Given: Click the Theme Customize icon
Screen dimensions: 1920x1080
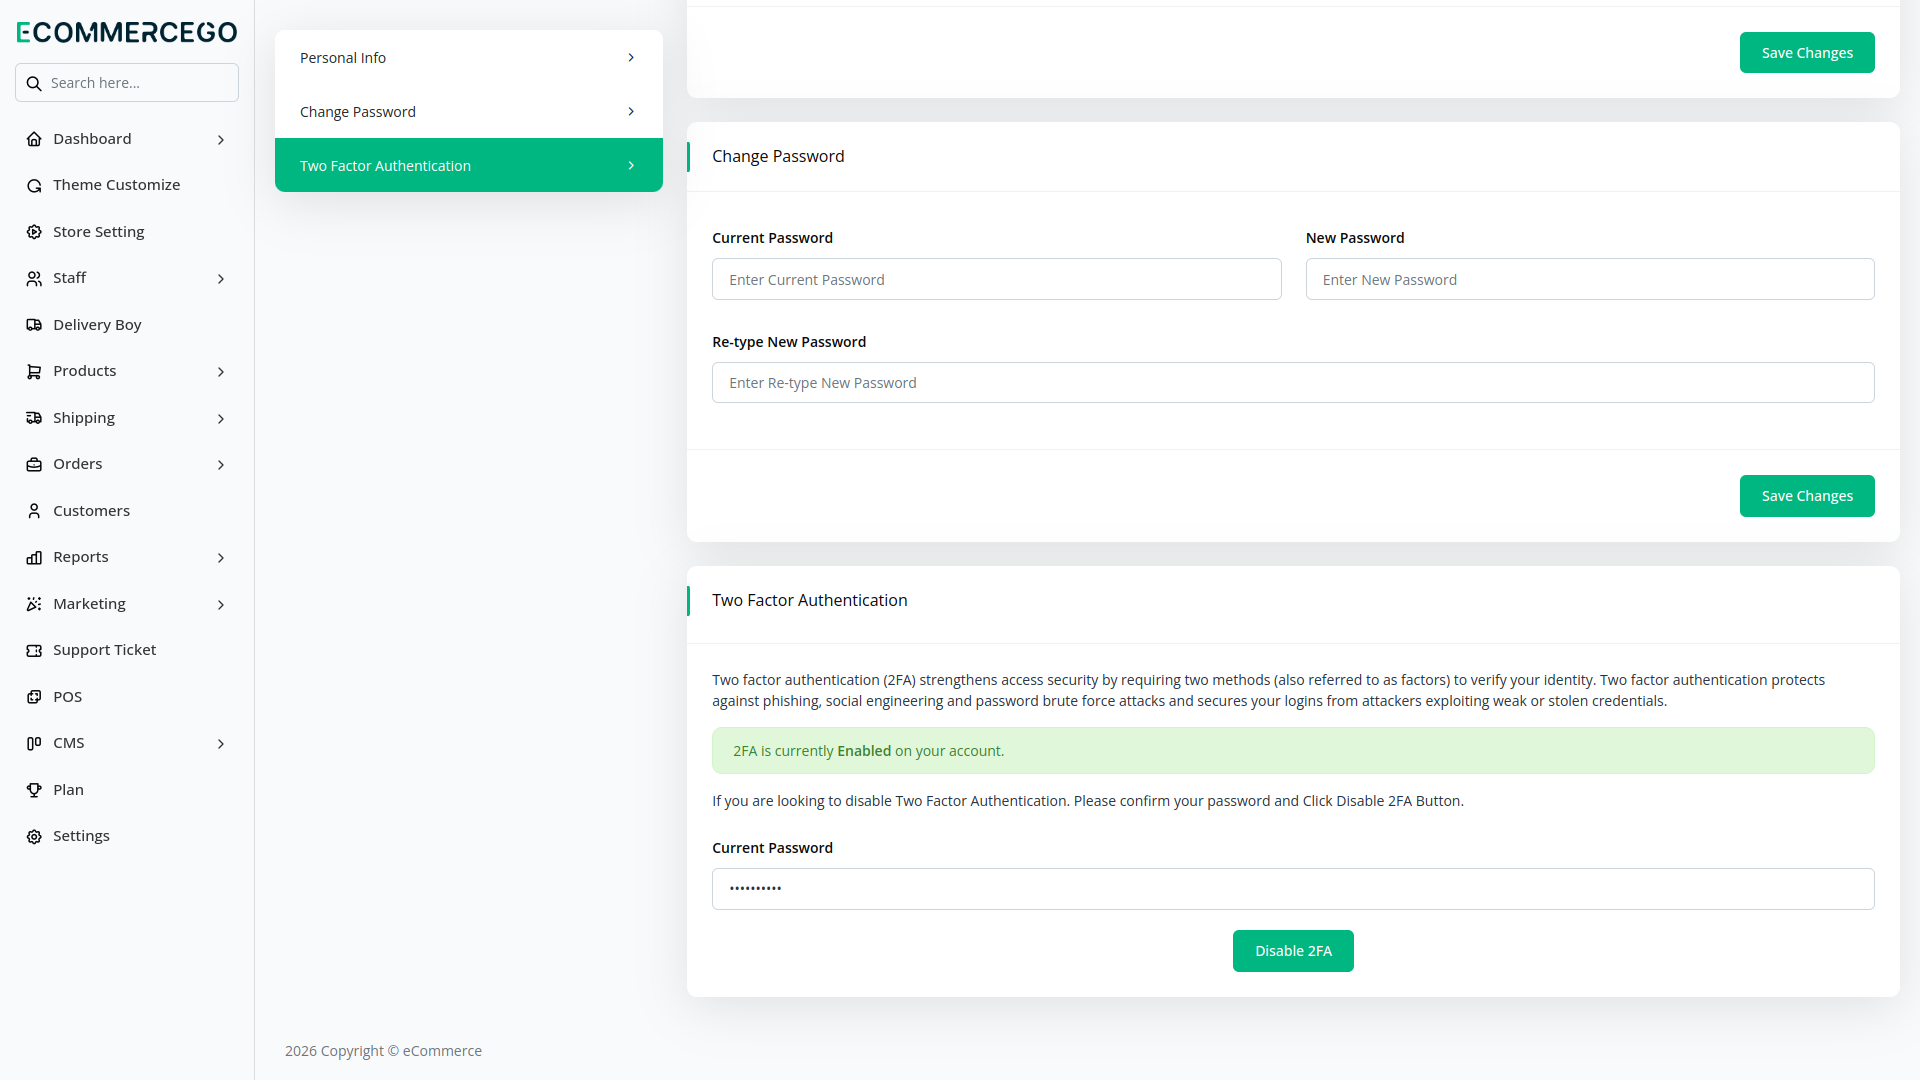Looking at the screenshot, I should [34, 186].
